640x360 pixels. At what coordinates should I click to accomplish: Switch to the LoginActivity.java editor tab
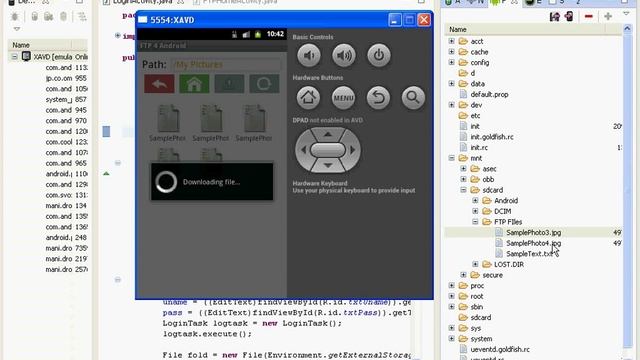pyautogui.click(x=143, y=2)
